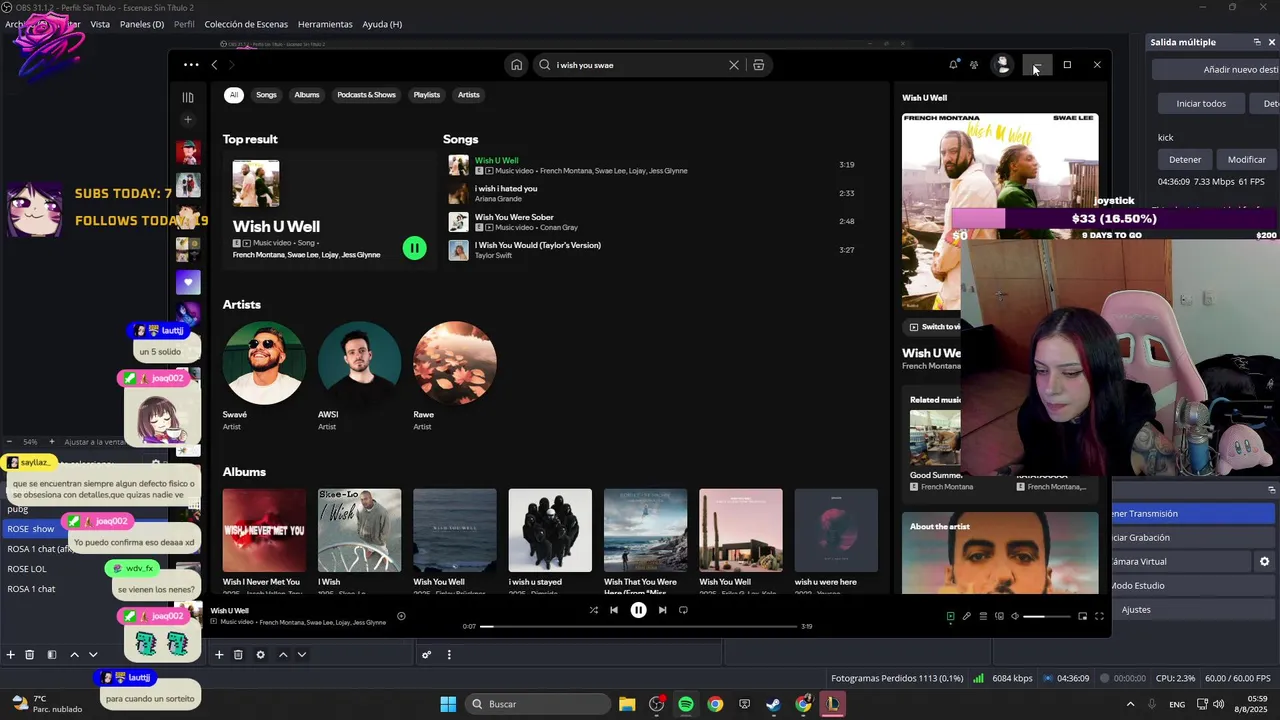This screenshot has width=1280, height=720.
Task: Open artist Swavé card
Action: [264, 376]
